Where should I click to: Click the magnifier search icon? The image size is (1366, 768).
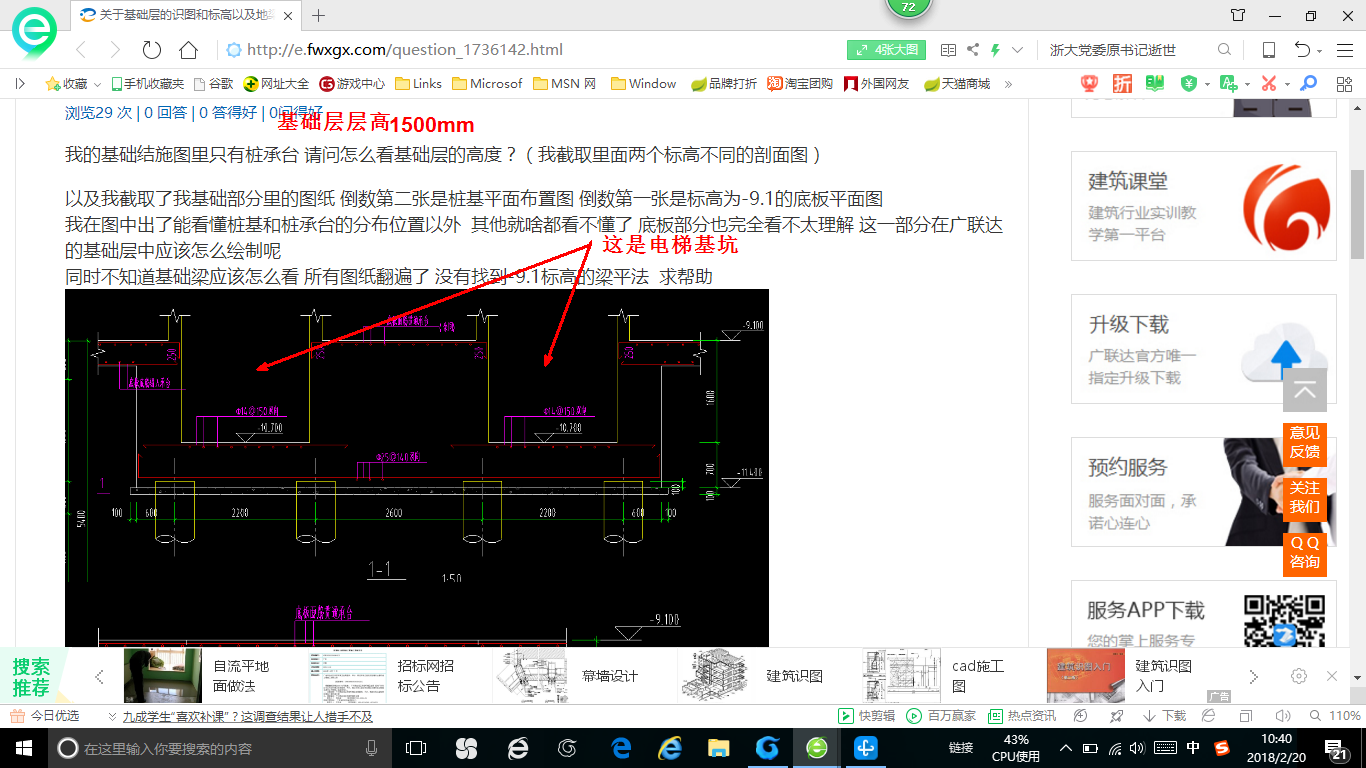(x=1224, y=50)
